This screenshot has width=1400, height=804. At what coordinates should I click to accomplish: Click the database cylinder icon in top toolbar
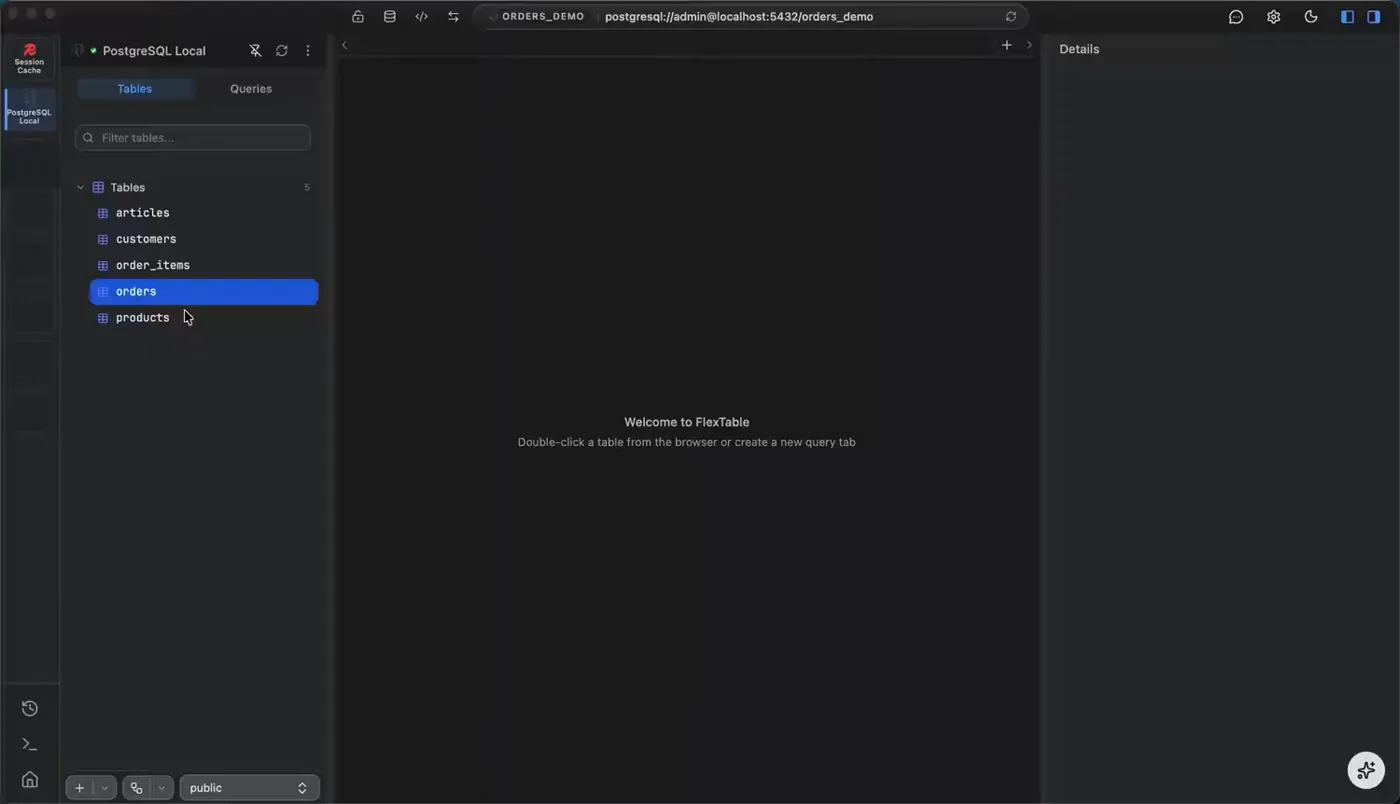(x=390, y=17)
